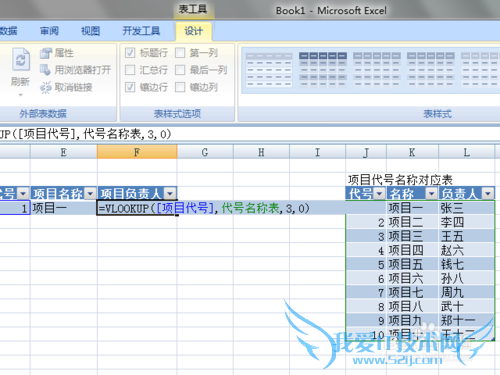Toggle Banded Rows (镶边行) checkbox

click(x=130, y=87)
